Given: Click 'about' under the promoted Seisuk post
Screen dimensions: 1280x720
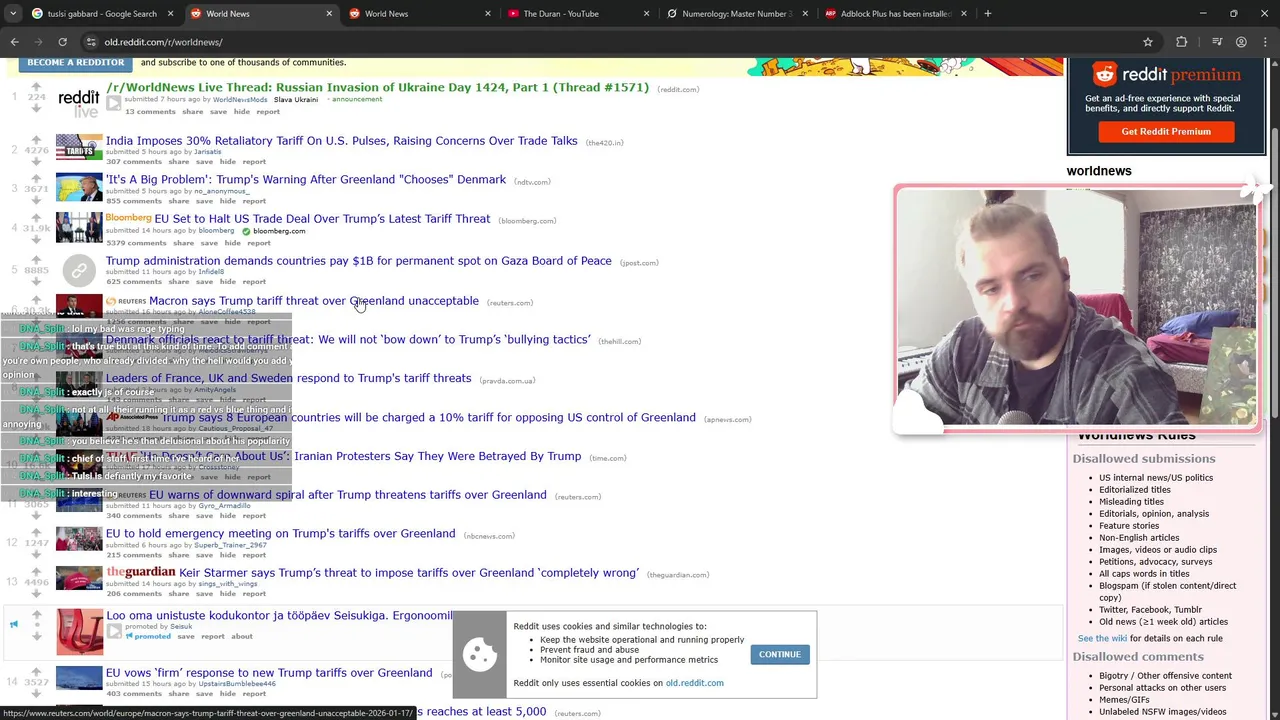Looking at the screenshot, I should [x=242, y=637].
